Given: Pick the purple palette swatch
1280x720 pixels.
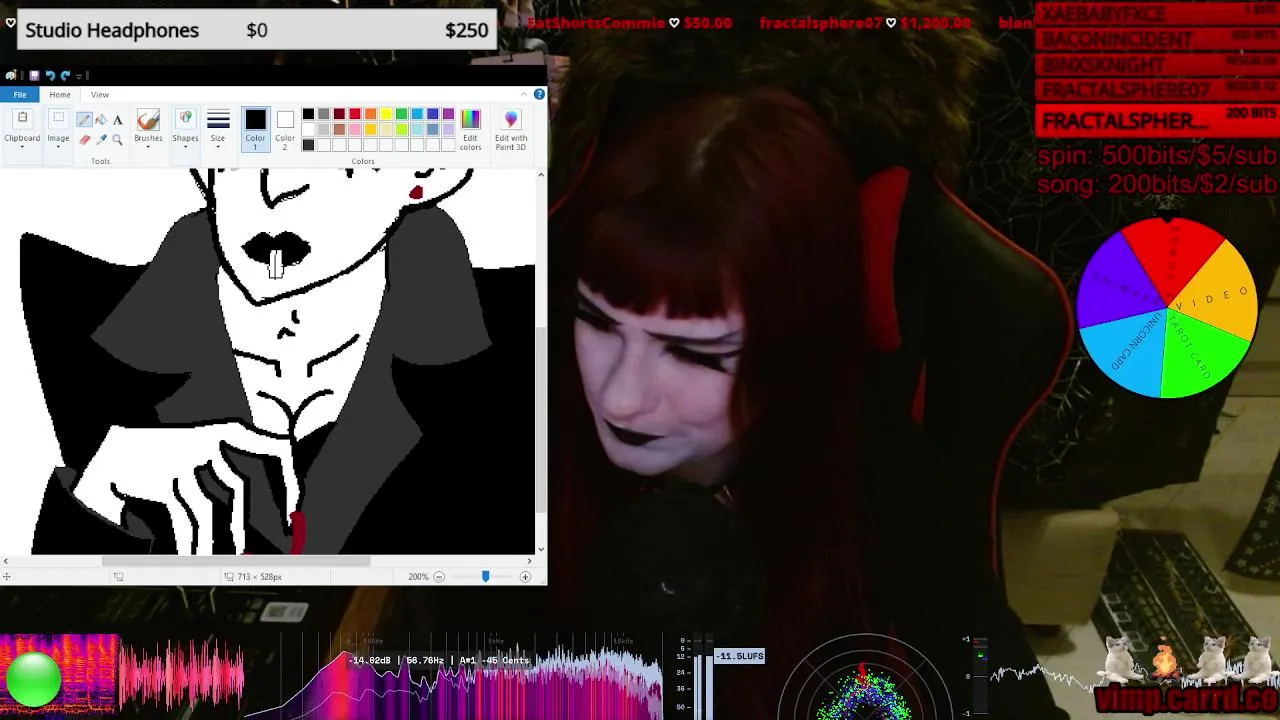Looking at the screenshot, I should pos(448,114).
